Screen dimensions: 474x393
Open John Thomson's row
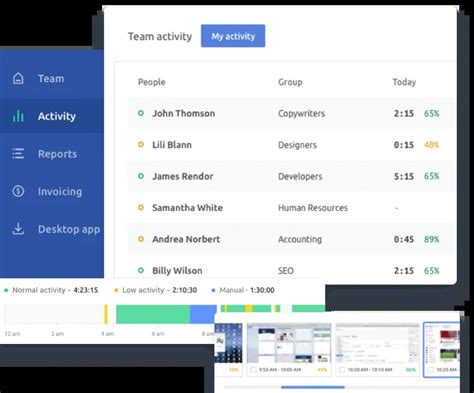click(x=292, y=113)
